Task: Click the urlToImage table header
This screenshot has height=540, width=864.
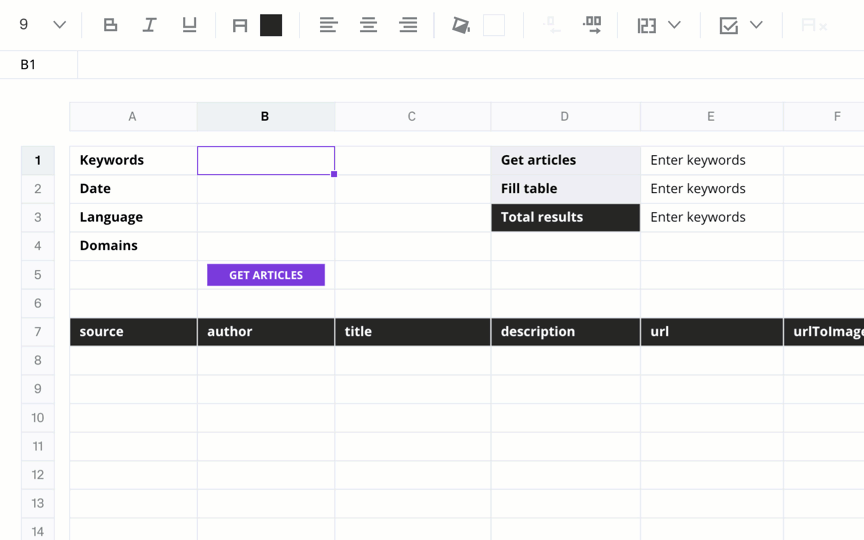Action: 824,332
